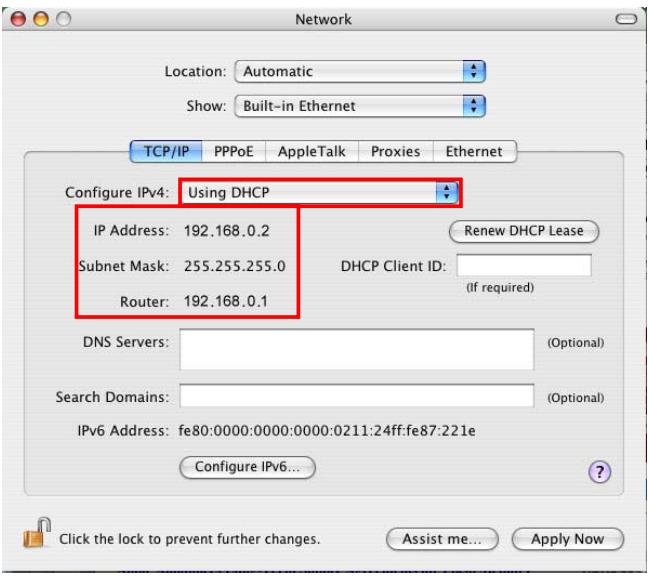Click the subnet mask value 255.255.255.0
Image resolution: width=648 pixels, height=576 pixels.
235,266
